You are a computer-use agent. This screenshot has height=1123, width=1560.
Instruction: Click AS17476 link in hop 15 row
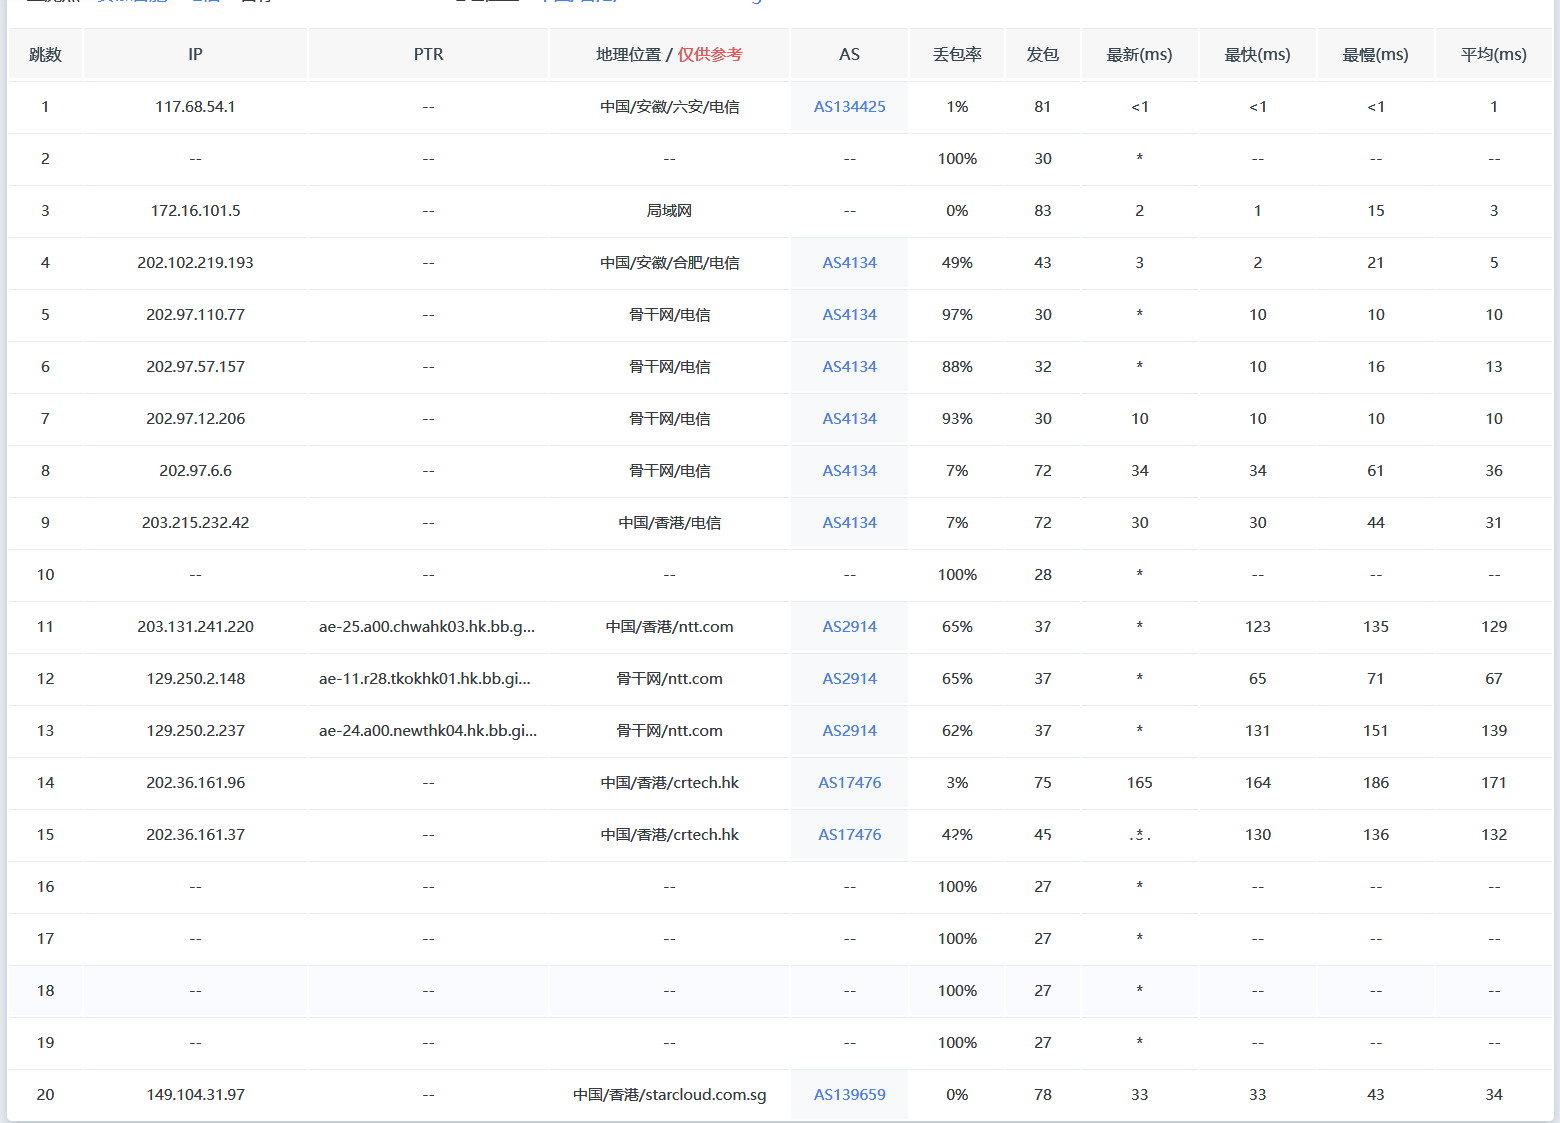pyautogui.click(x=849, y=835)
